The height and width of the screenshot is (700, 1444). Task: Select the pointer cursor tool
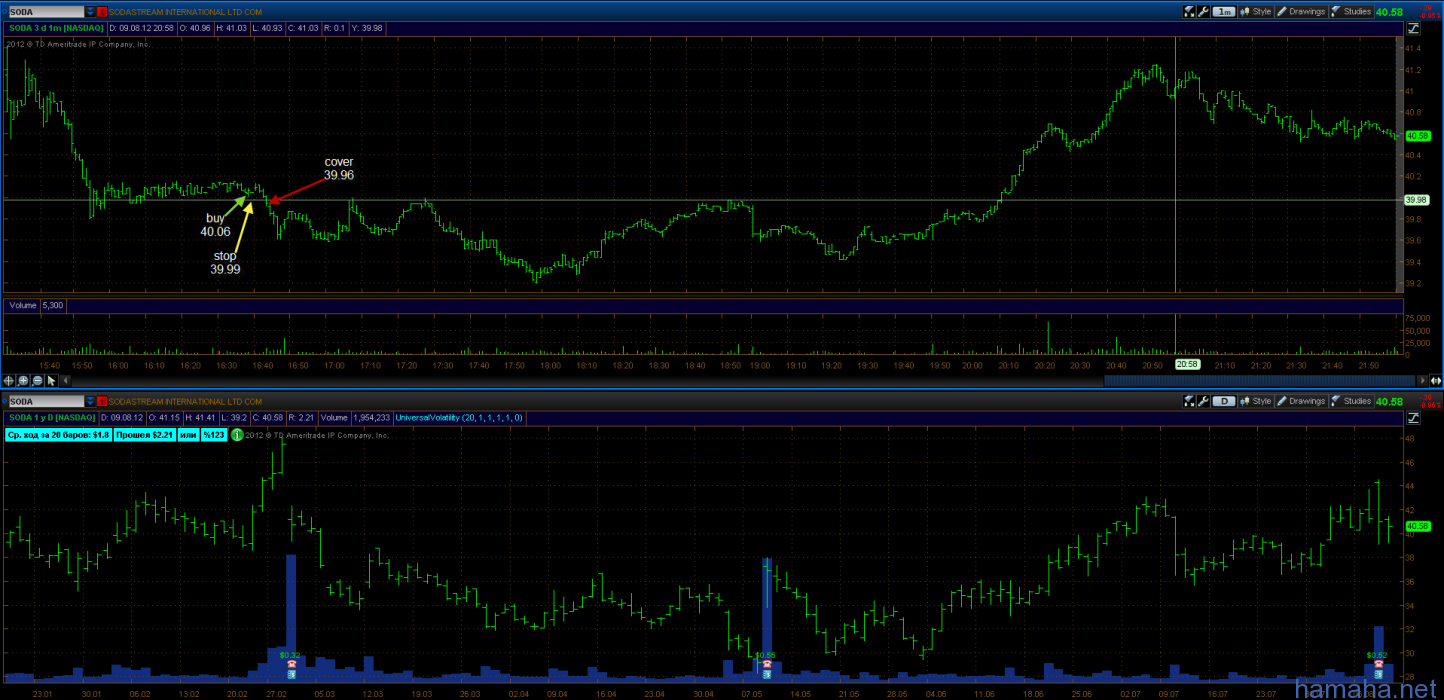pos(49,381)
